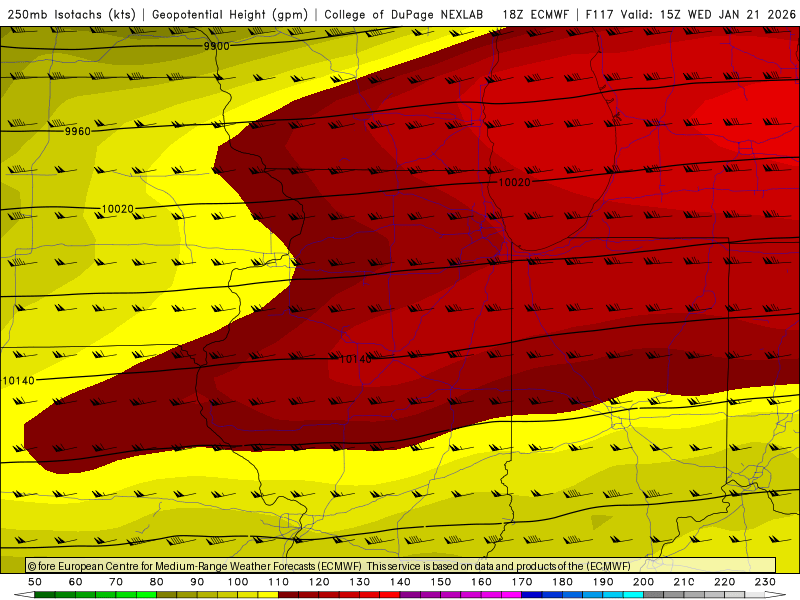The image size is (800, 600).
Task: Click the 170 value on the color scale
Action: tap(522, 582)
